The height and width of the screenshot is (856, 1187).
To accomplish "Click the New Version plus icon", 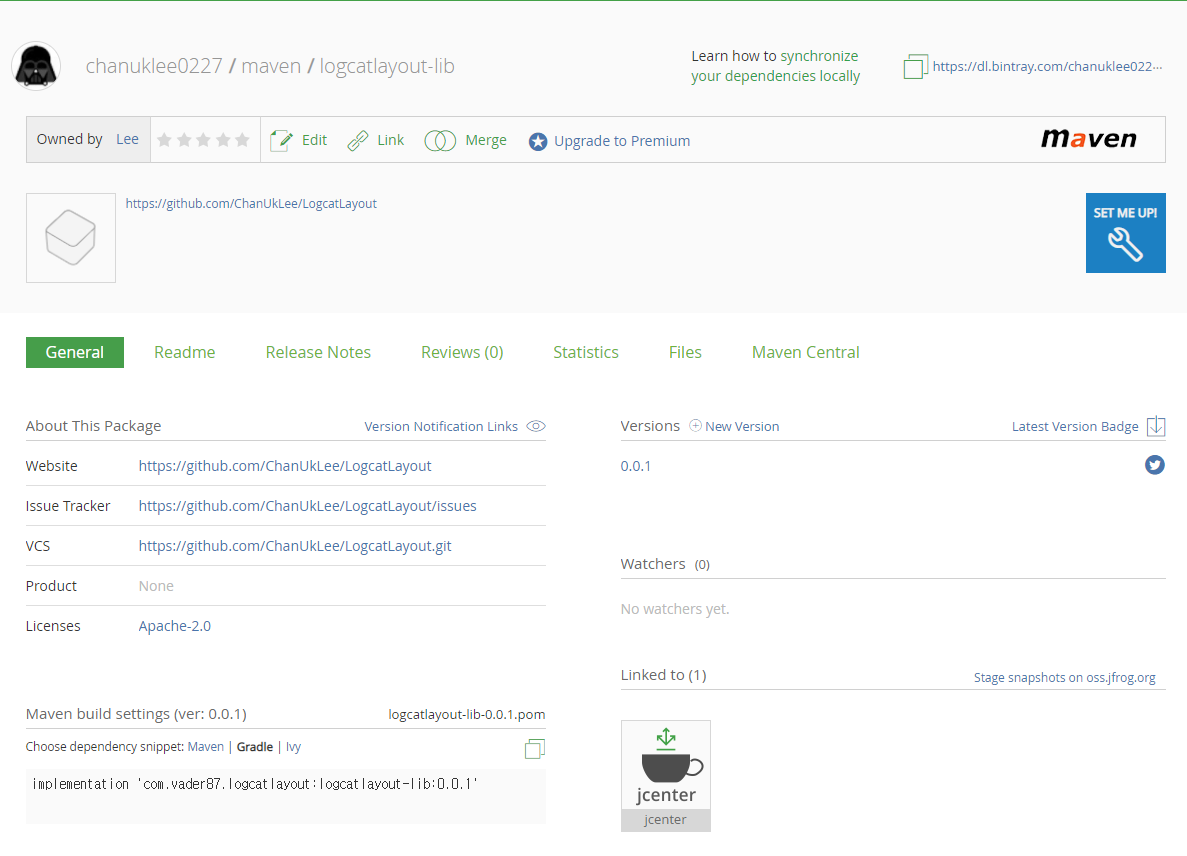I will click(x=695, y=425).
